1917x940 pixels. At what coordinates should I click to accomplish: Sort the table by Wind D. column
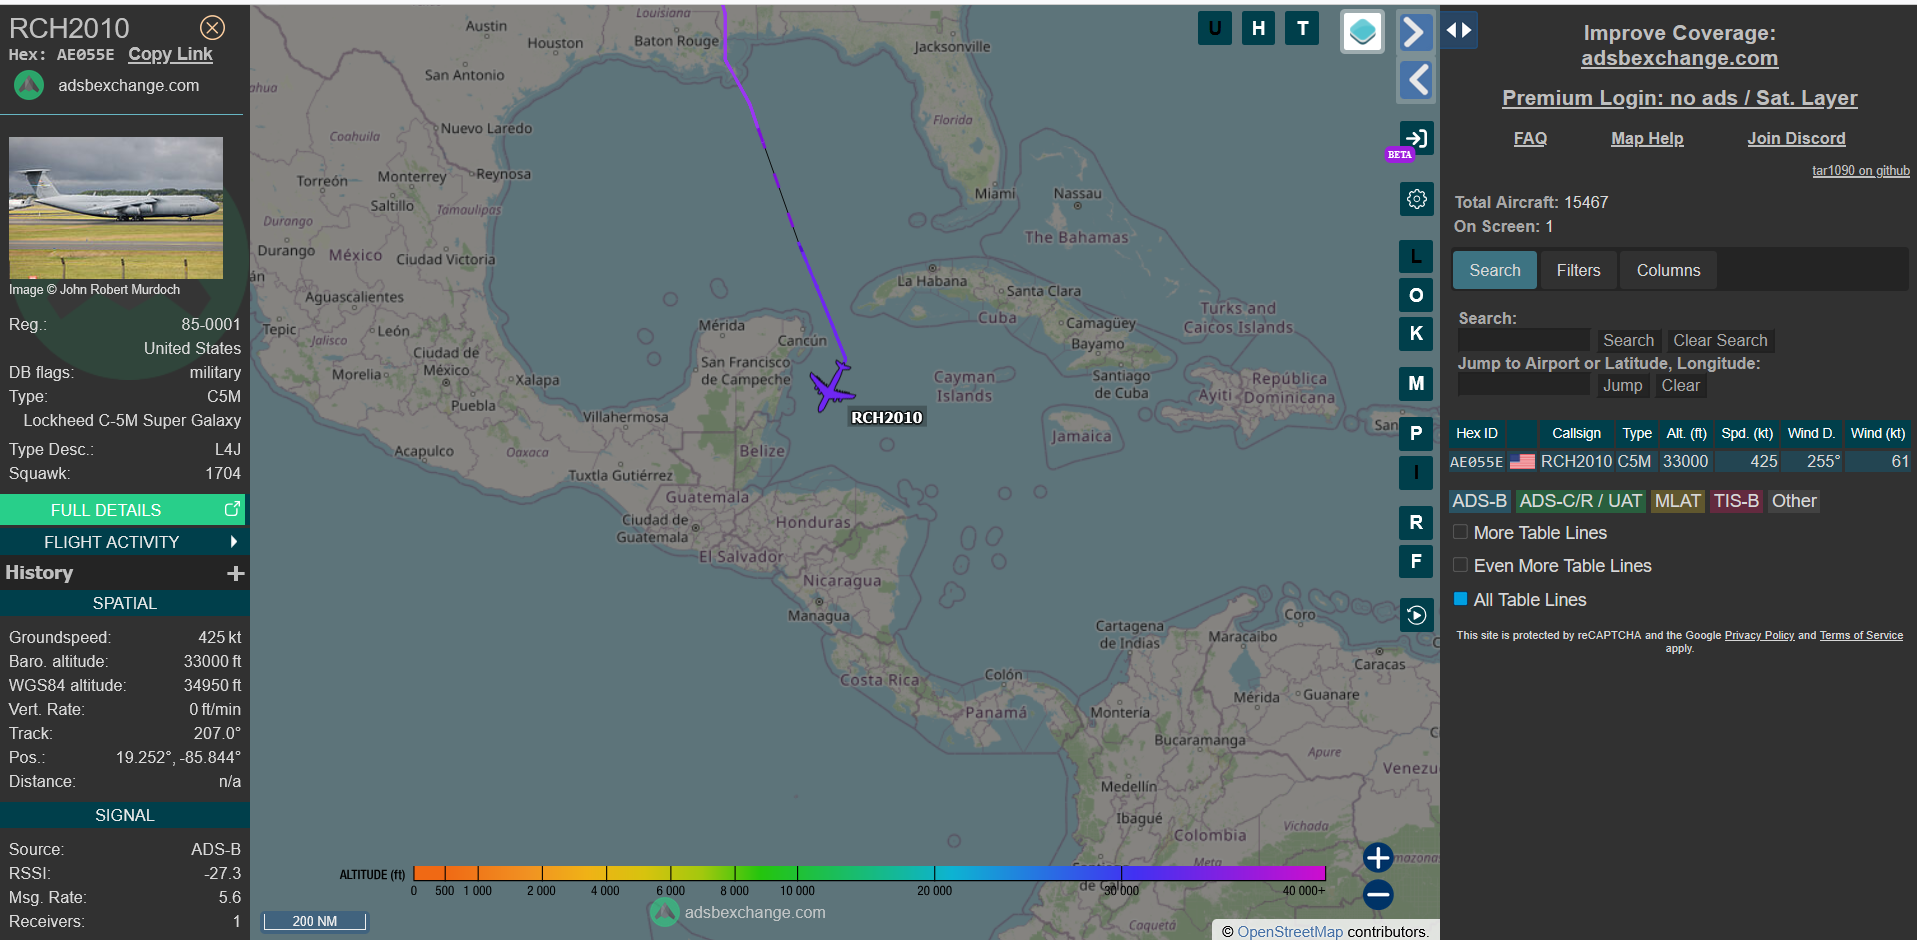click(x=1811, y=433)
